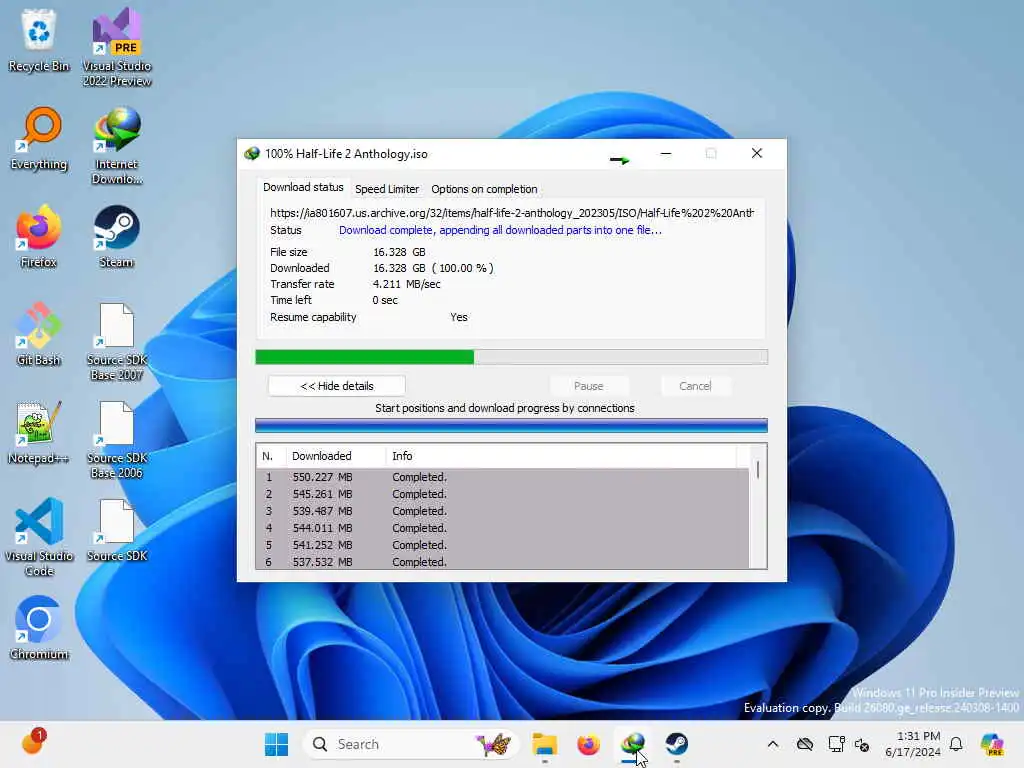The height and width of the screenshot is (768, 1024).
Task: Click the display/network tray icon
Action: tap(836, 744)
